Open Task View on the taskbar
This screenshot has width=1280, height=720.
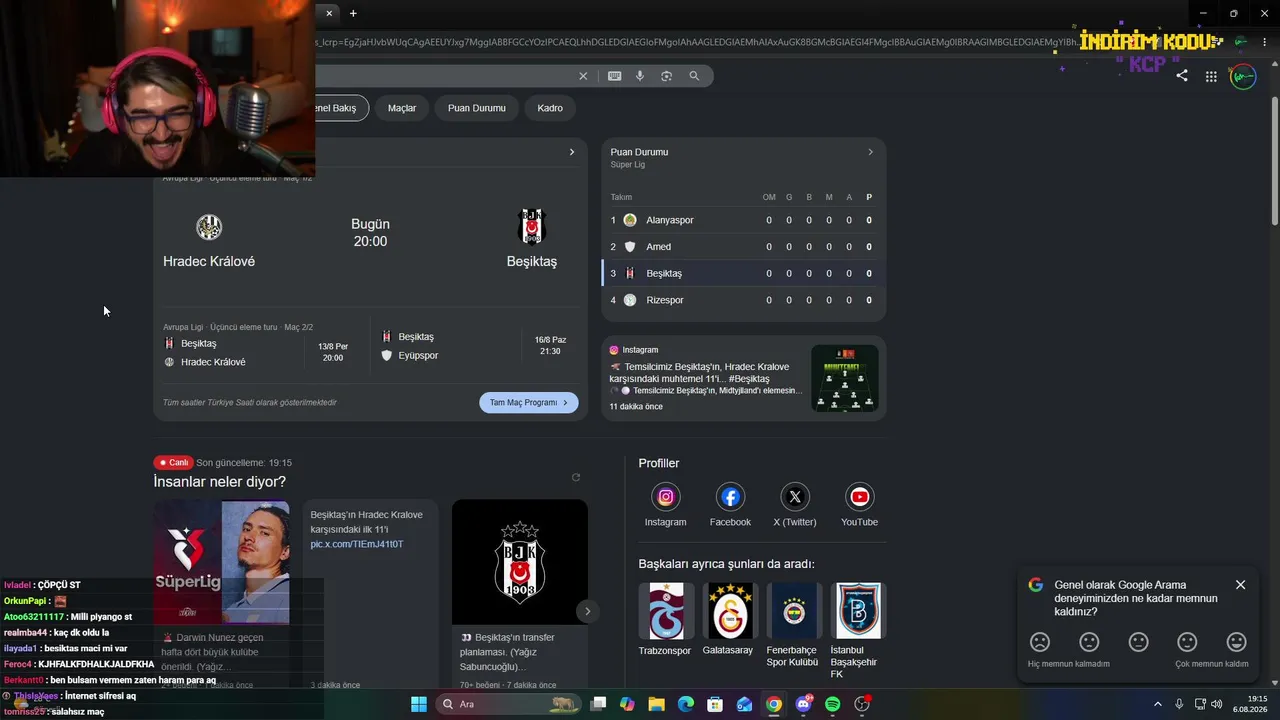[598, 704]
